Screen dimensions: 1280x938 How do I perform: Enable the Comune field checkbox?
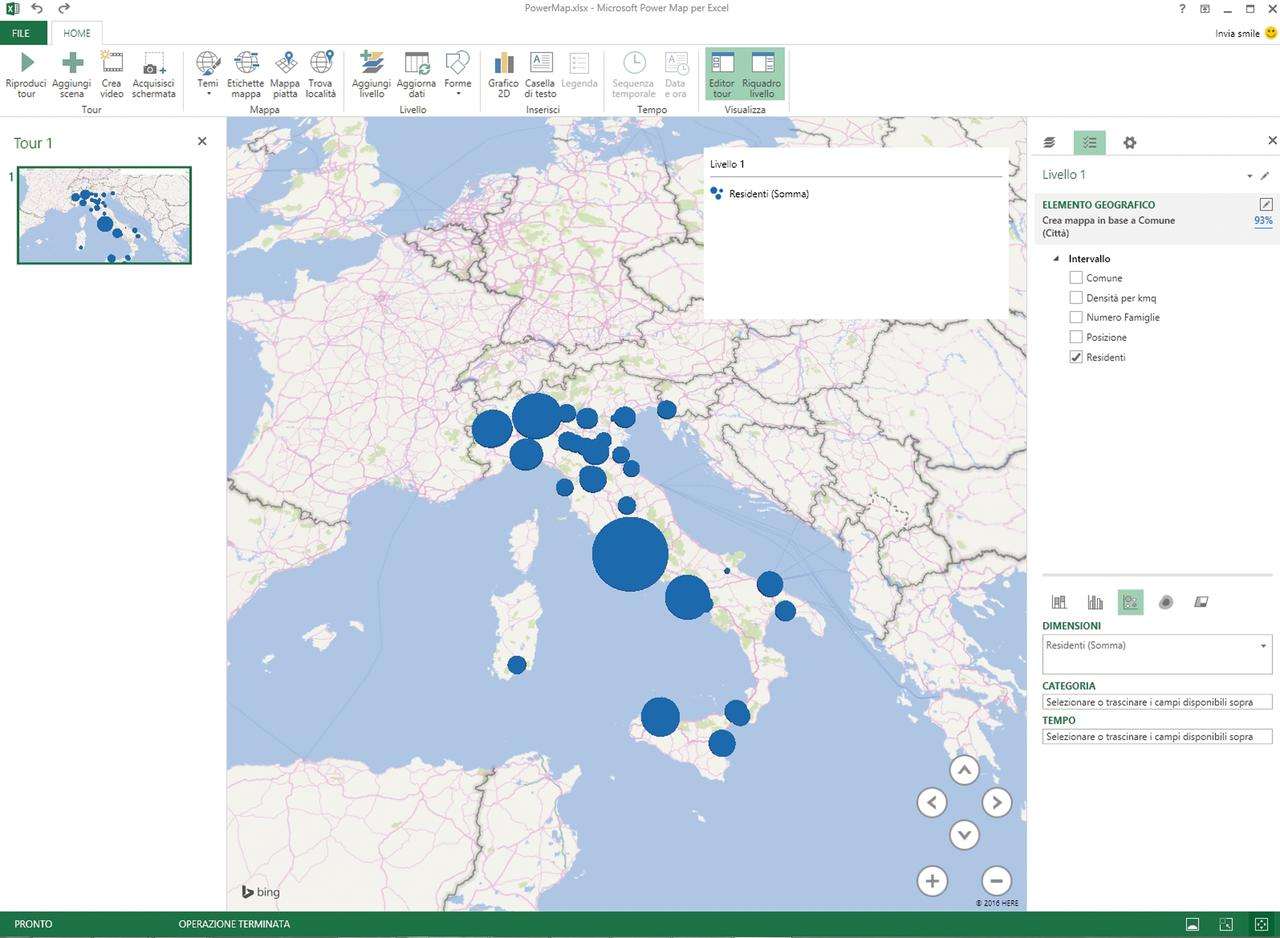tap(1076, 278)
